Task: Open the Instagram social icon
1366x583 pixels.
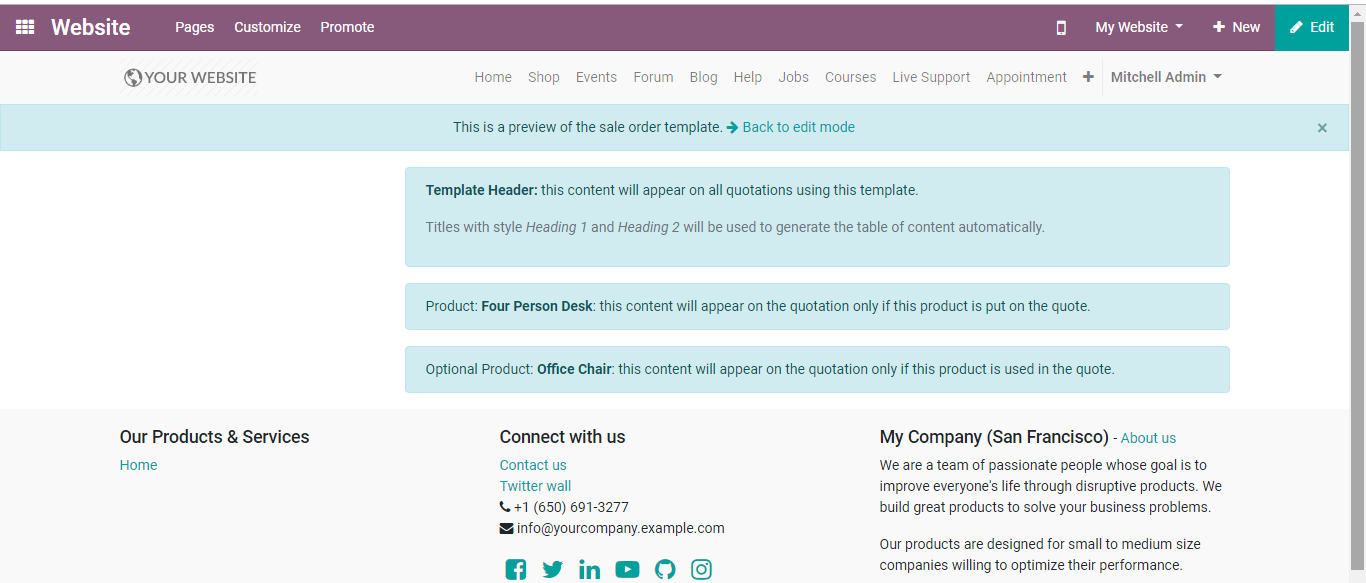Action: 702,570
